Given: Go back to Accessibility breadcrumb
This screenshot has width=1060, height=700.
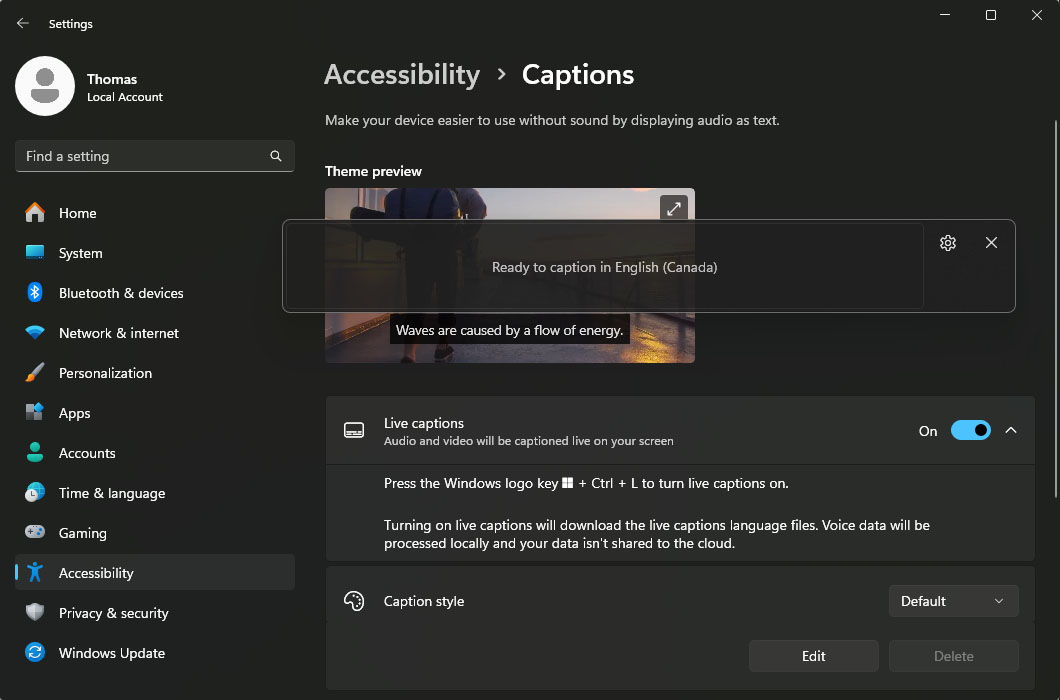Looking at the screenshot, I should 402,74.
